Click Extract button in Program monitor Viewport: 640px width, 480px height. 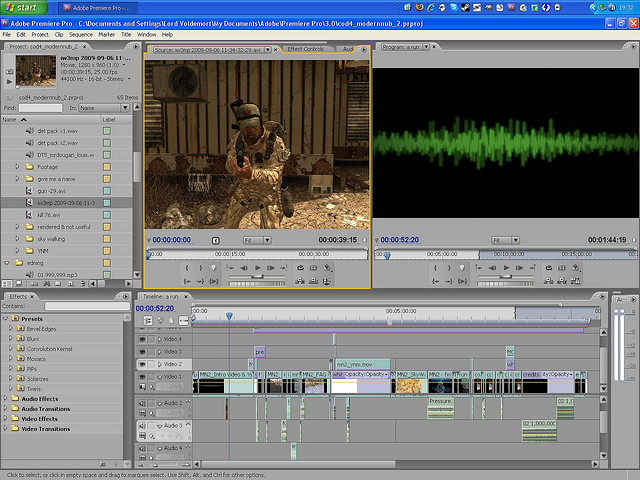tap(562, 281)
